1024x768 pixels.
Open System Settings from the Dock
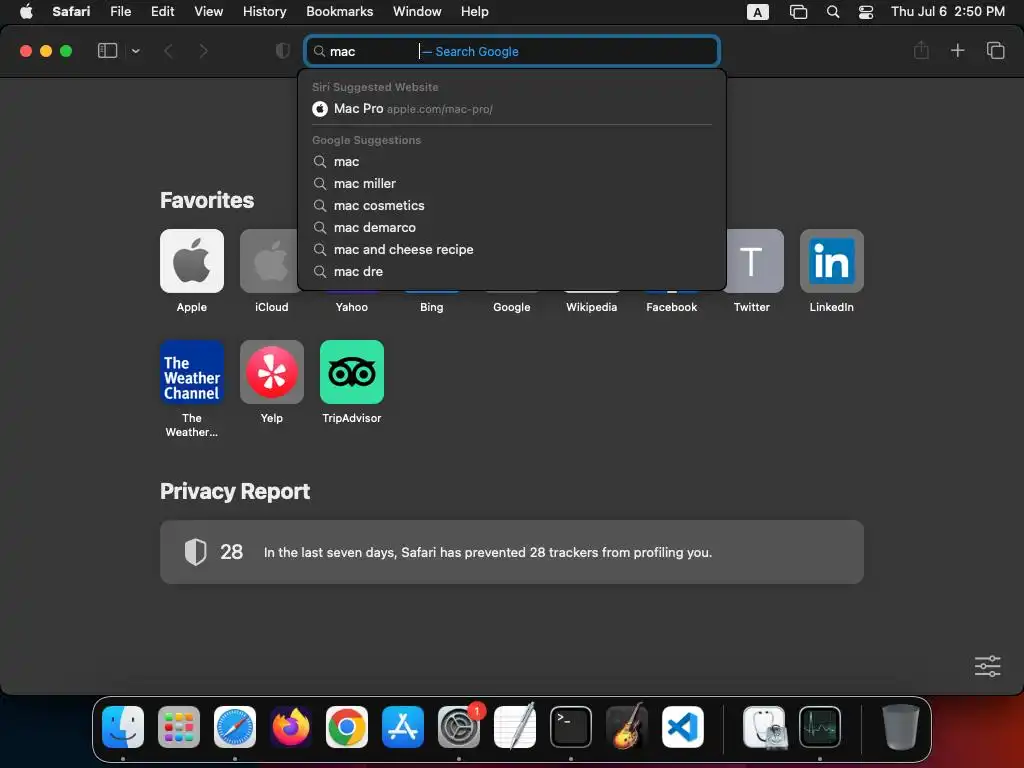click(x=458, y=726)
